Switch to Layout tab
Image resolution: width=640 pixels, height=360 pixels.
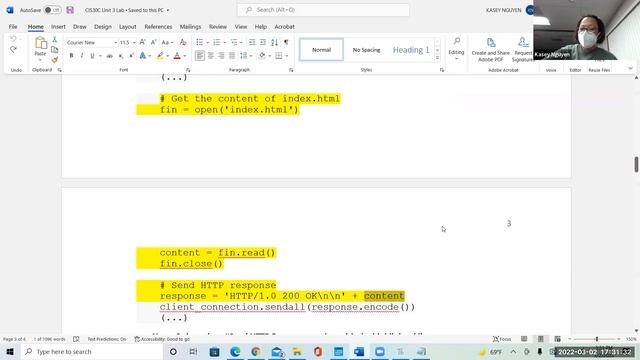pyautogui.click(x=127, y=27)
